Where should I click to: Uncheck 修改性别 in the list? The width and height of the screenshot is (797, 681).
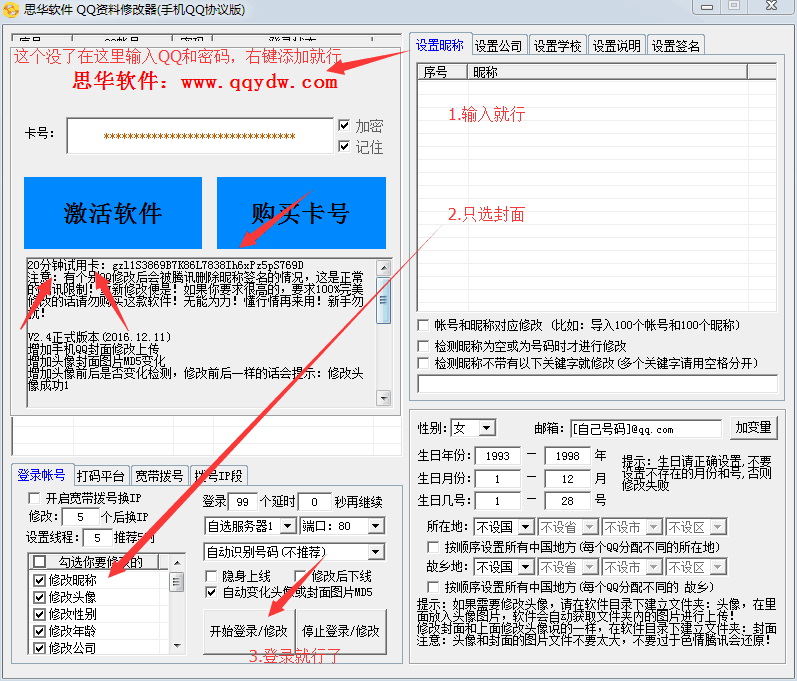click(x=39, y=614)
